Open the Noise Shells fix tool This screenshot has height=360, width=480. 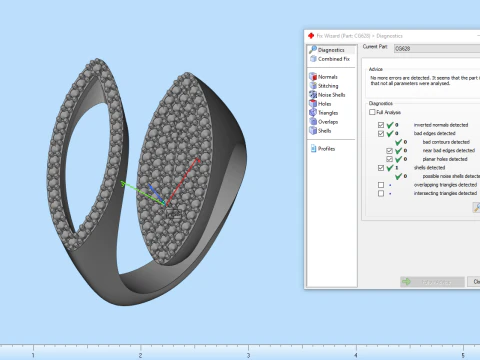coord(327,95)
